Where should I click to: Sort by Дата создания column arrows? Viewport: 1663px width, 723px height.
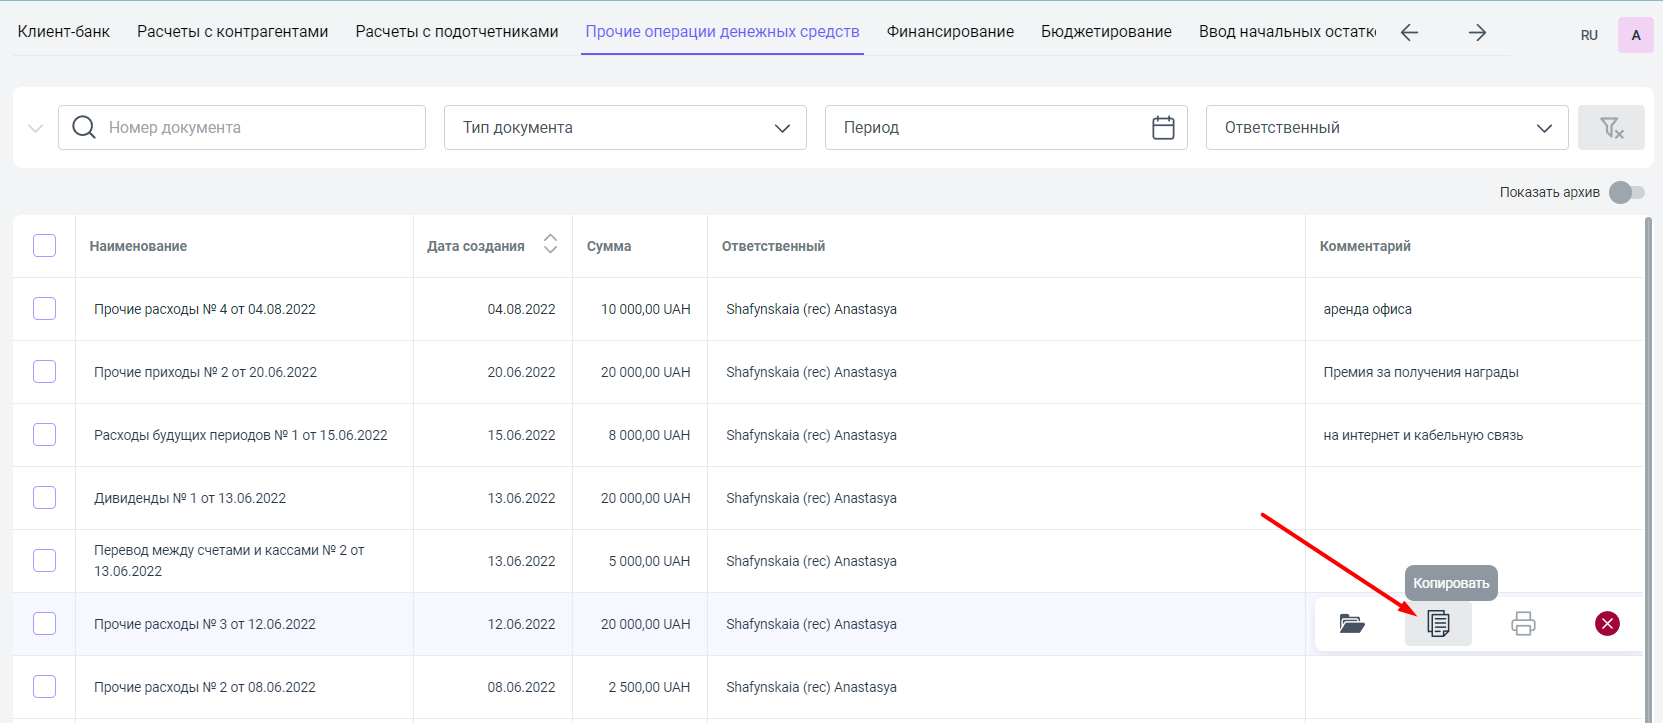[x=550, y=245]
